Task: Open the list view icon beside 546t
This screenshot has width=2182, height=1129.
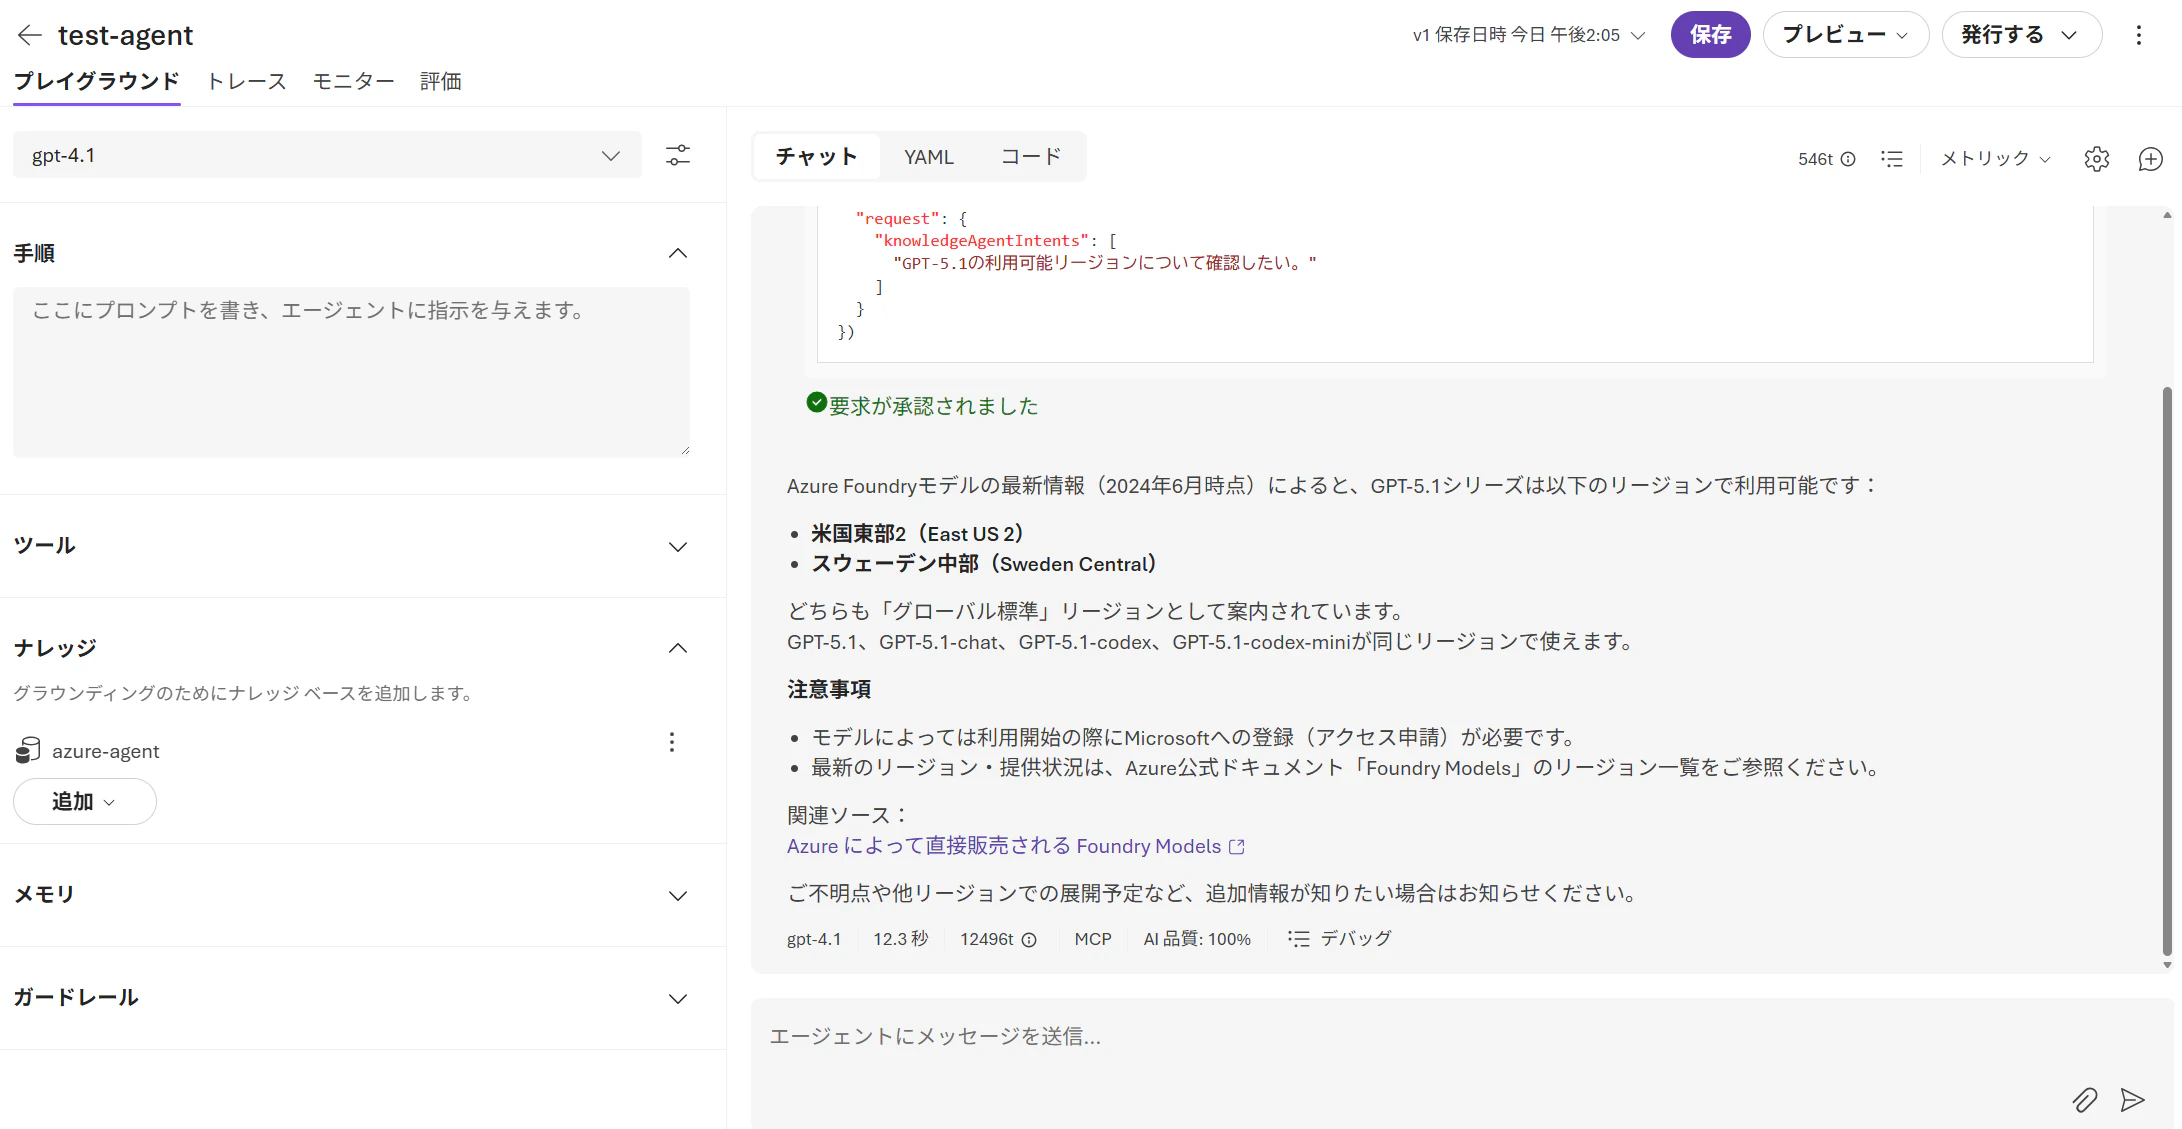Action: coord(1892,159)
